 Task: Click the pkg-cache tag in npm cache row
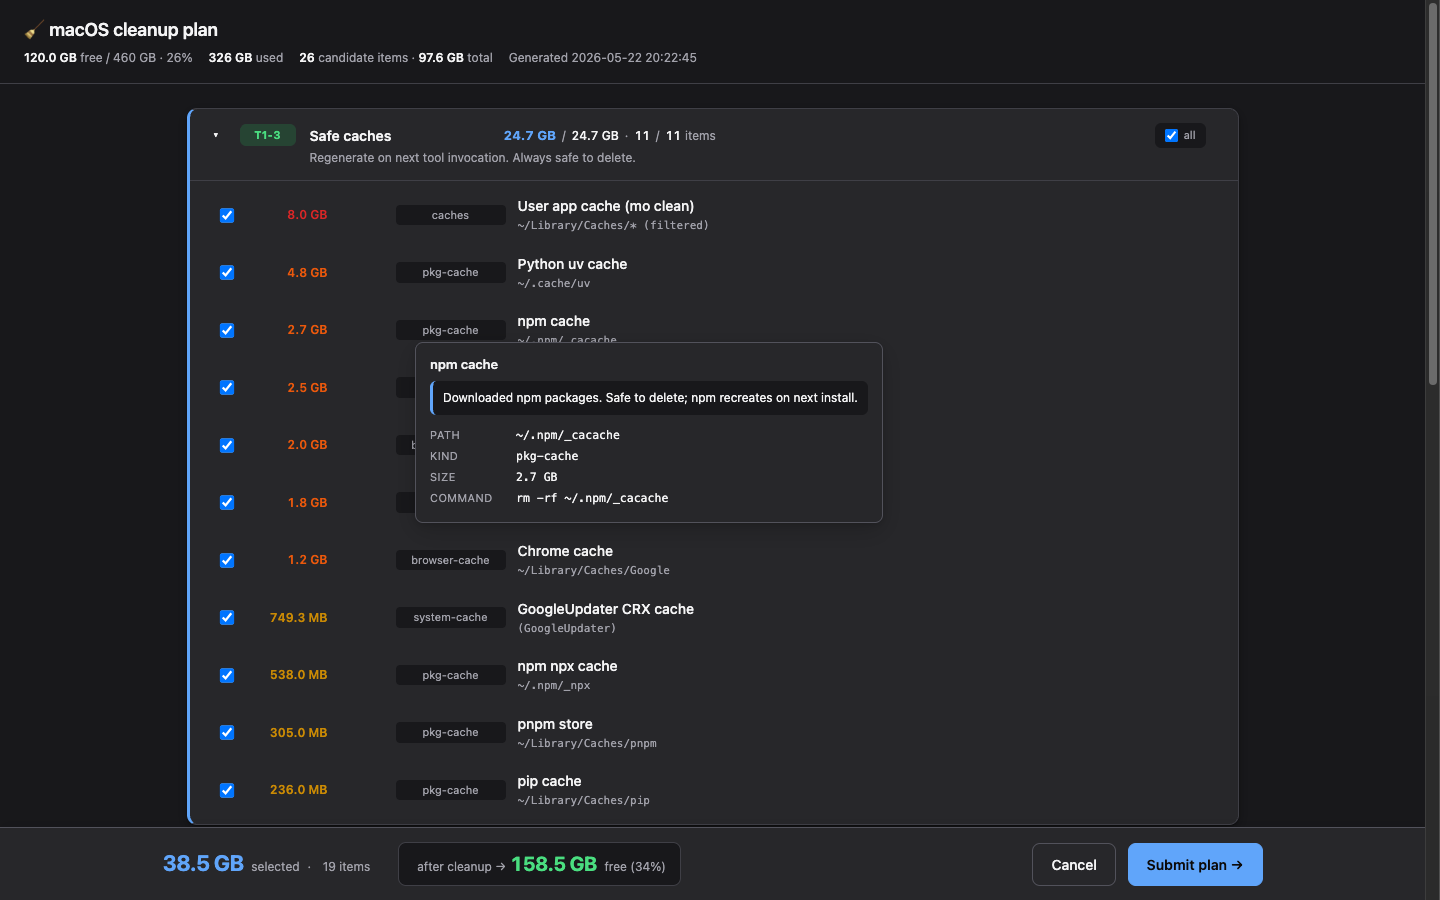(x=450, y=330)
